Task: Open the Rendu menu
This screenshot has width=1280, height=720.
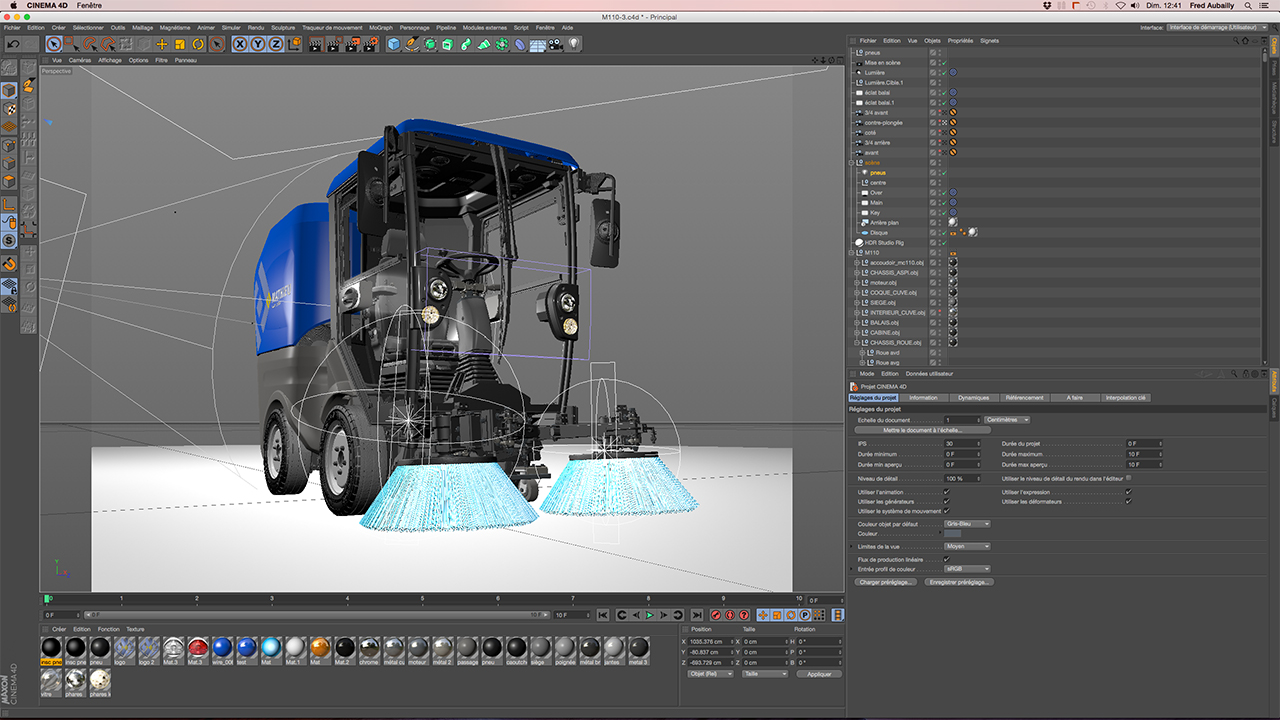Action: point(256,28)
